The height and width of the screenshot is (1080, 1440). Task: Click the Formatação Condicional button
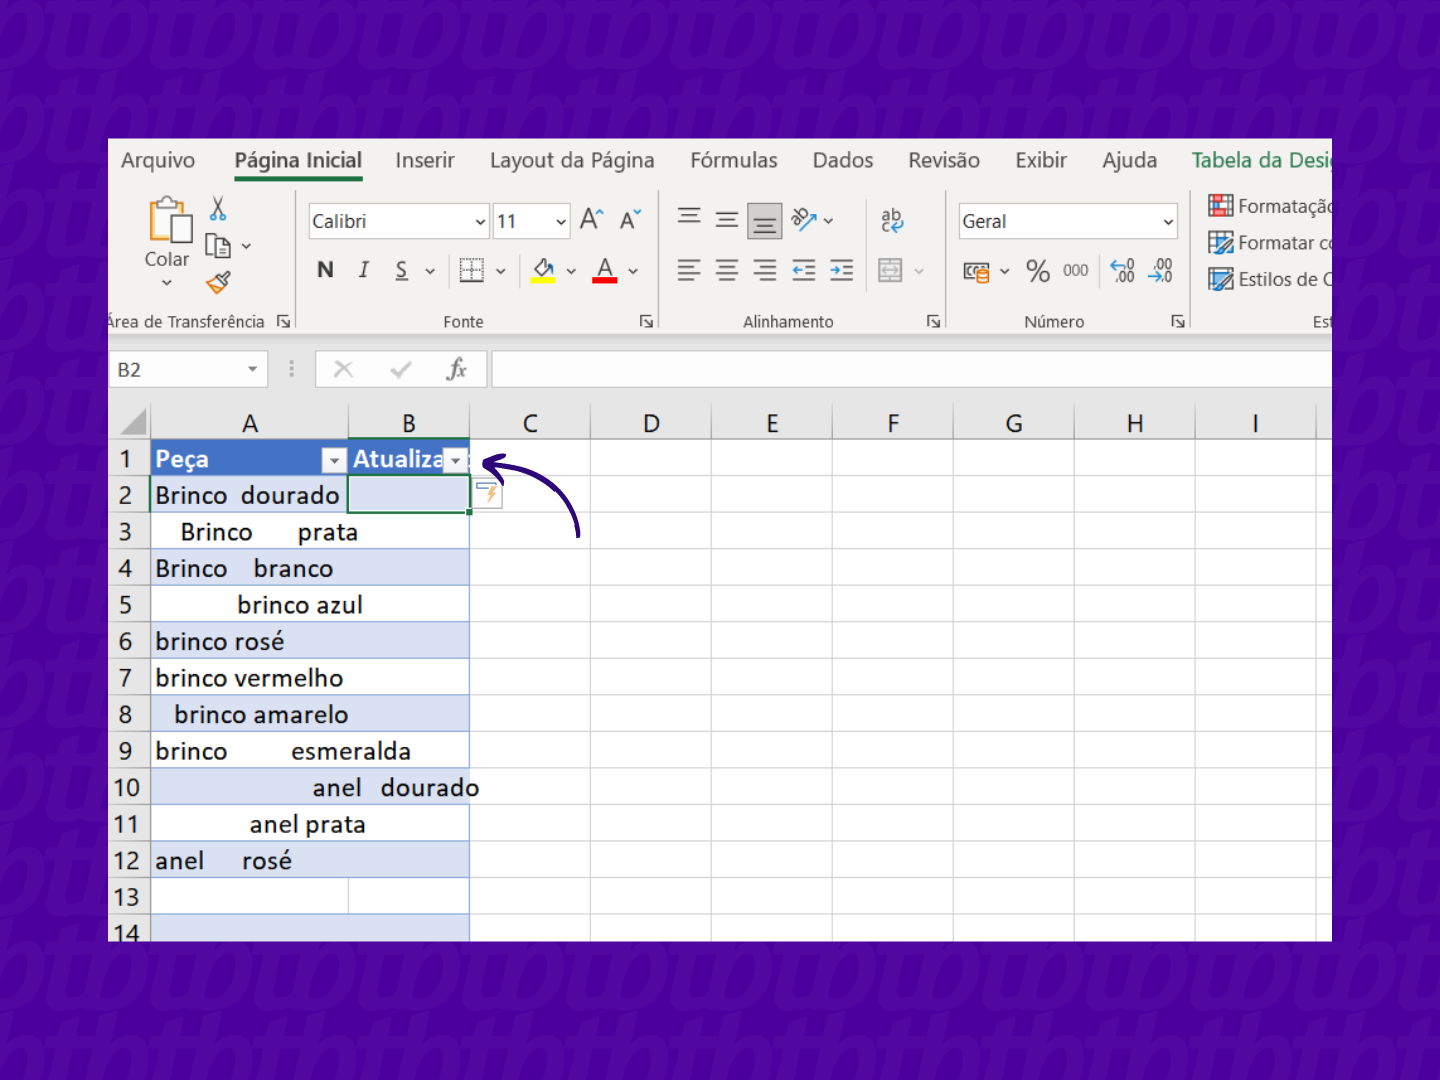[1270, 206]
